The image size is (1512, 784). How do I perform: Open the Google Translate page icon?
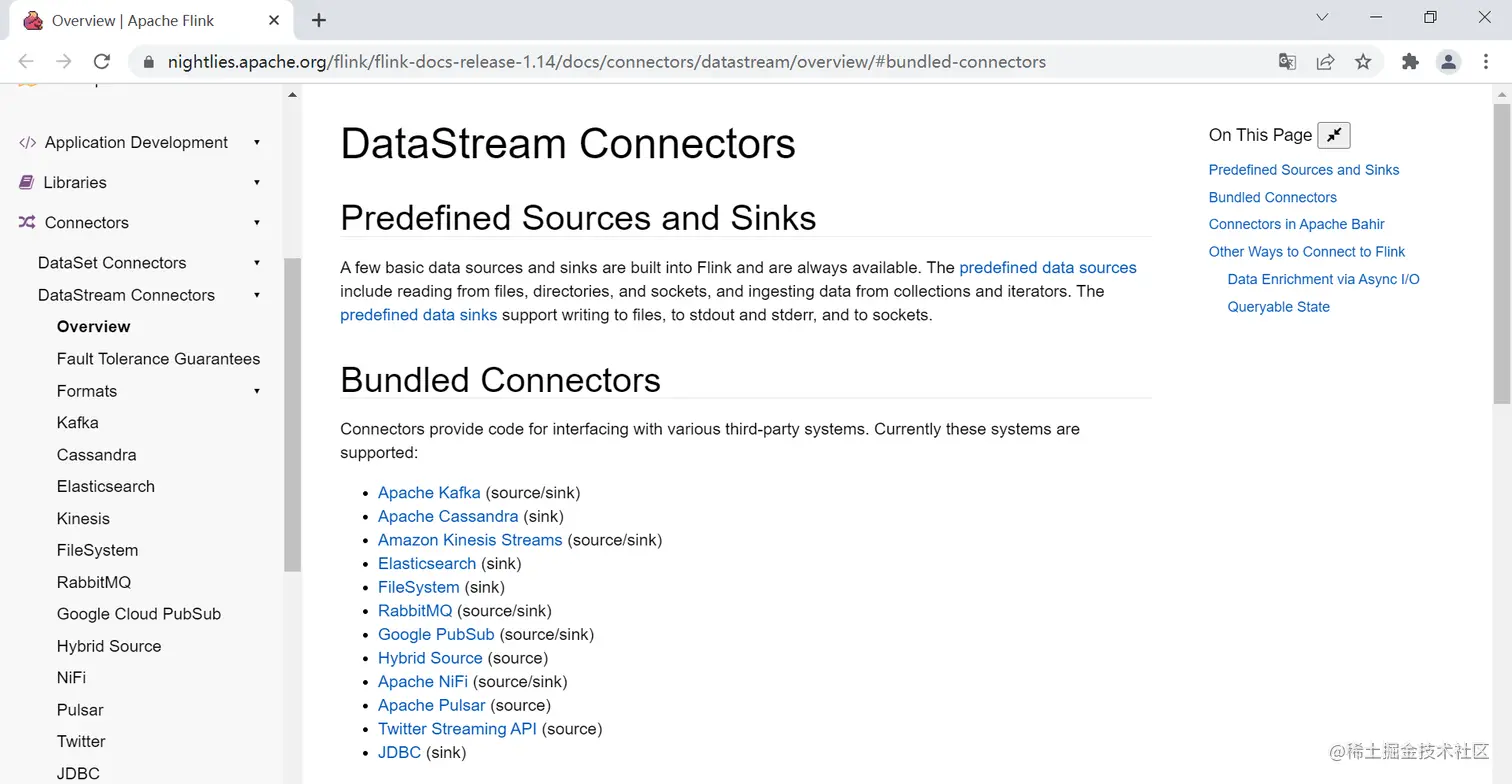[x=1287, y=62]
